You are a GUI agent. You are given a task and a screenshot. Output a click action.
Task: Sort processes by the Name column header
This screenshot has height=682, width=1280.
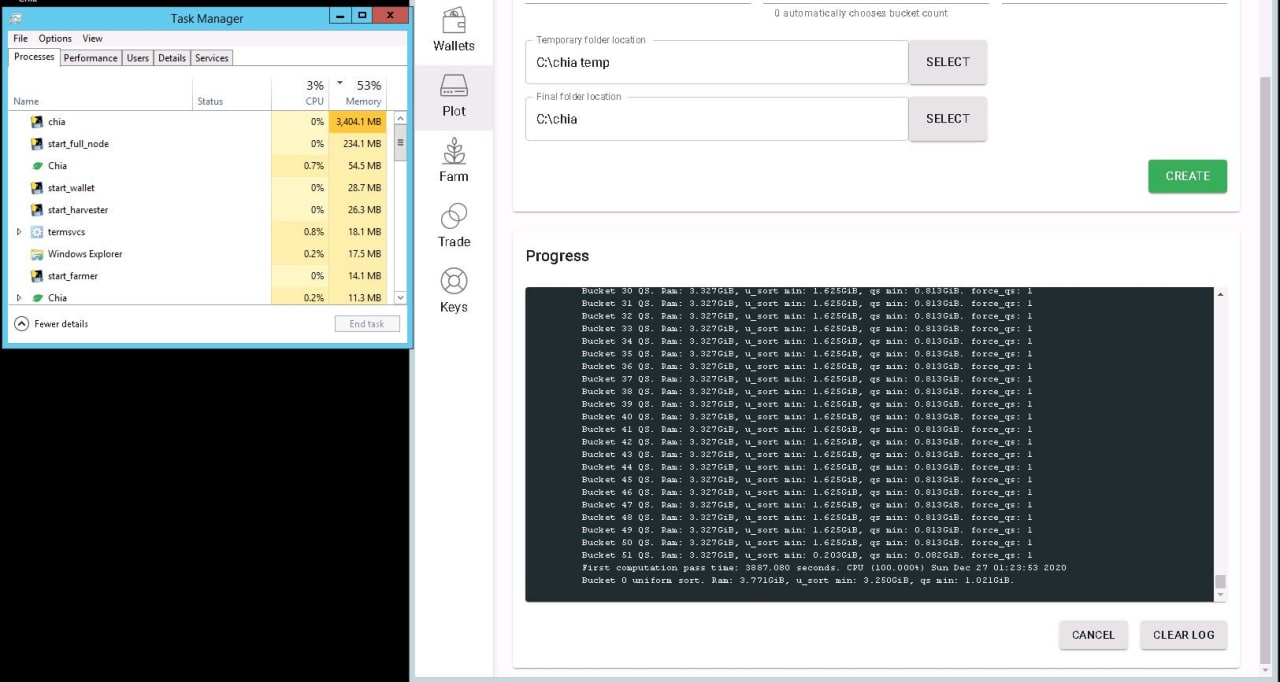point(26,101)
